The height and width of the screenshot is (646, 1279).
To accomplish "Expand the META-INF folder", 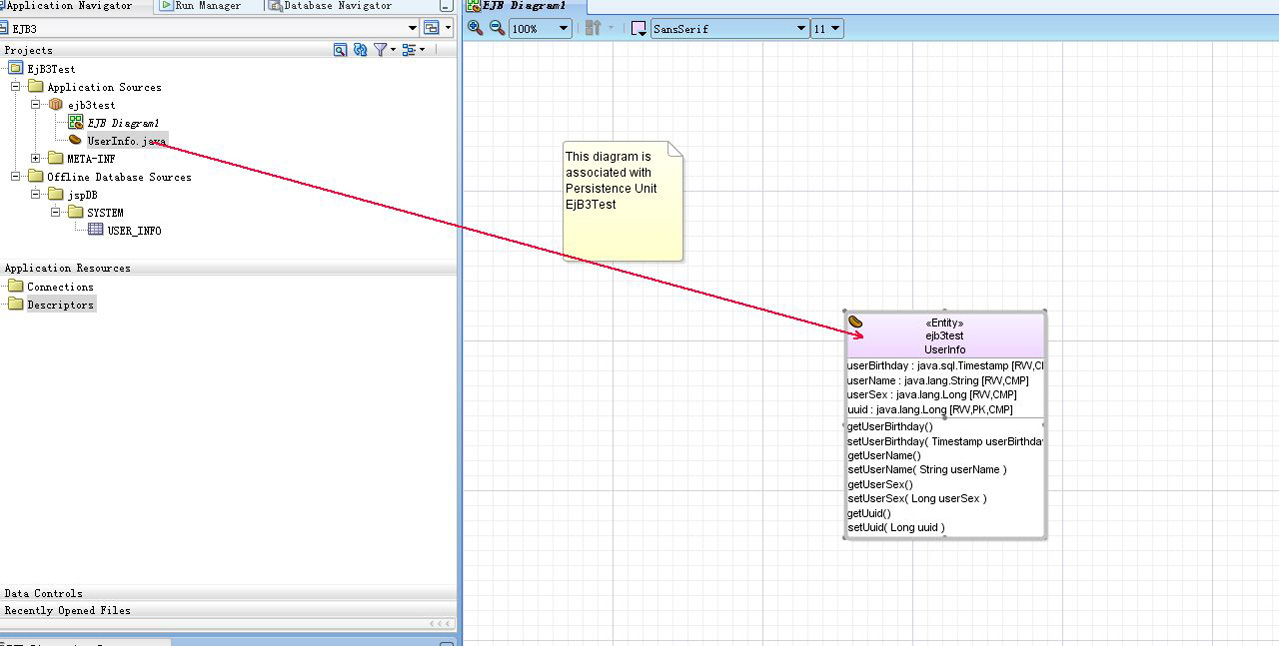I will point(36,158).
